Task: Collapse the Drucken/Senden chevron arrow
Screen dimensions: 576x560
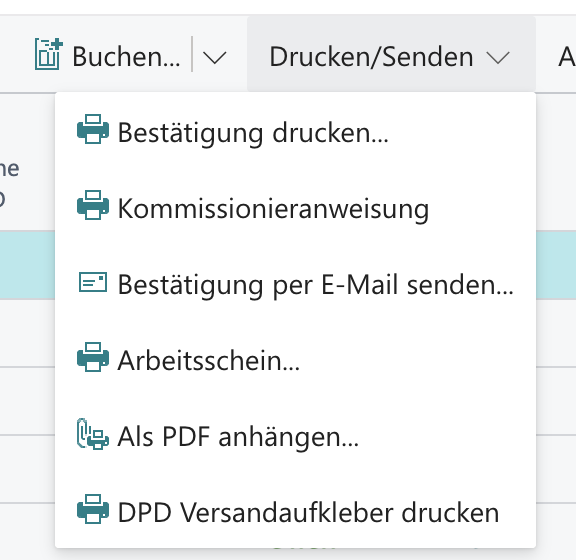Action: [498, 58]
